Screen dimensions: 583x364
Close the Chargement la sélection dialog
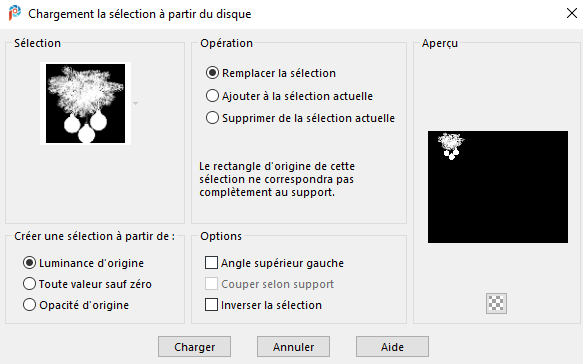[571, 13]
